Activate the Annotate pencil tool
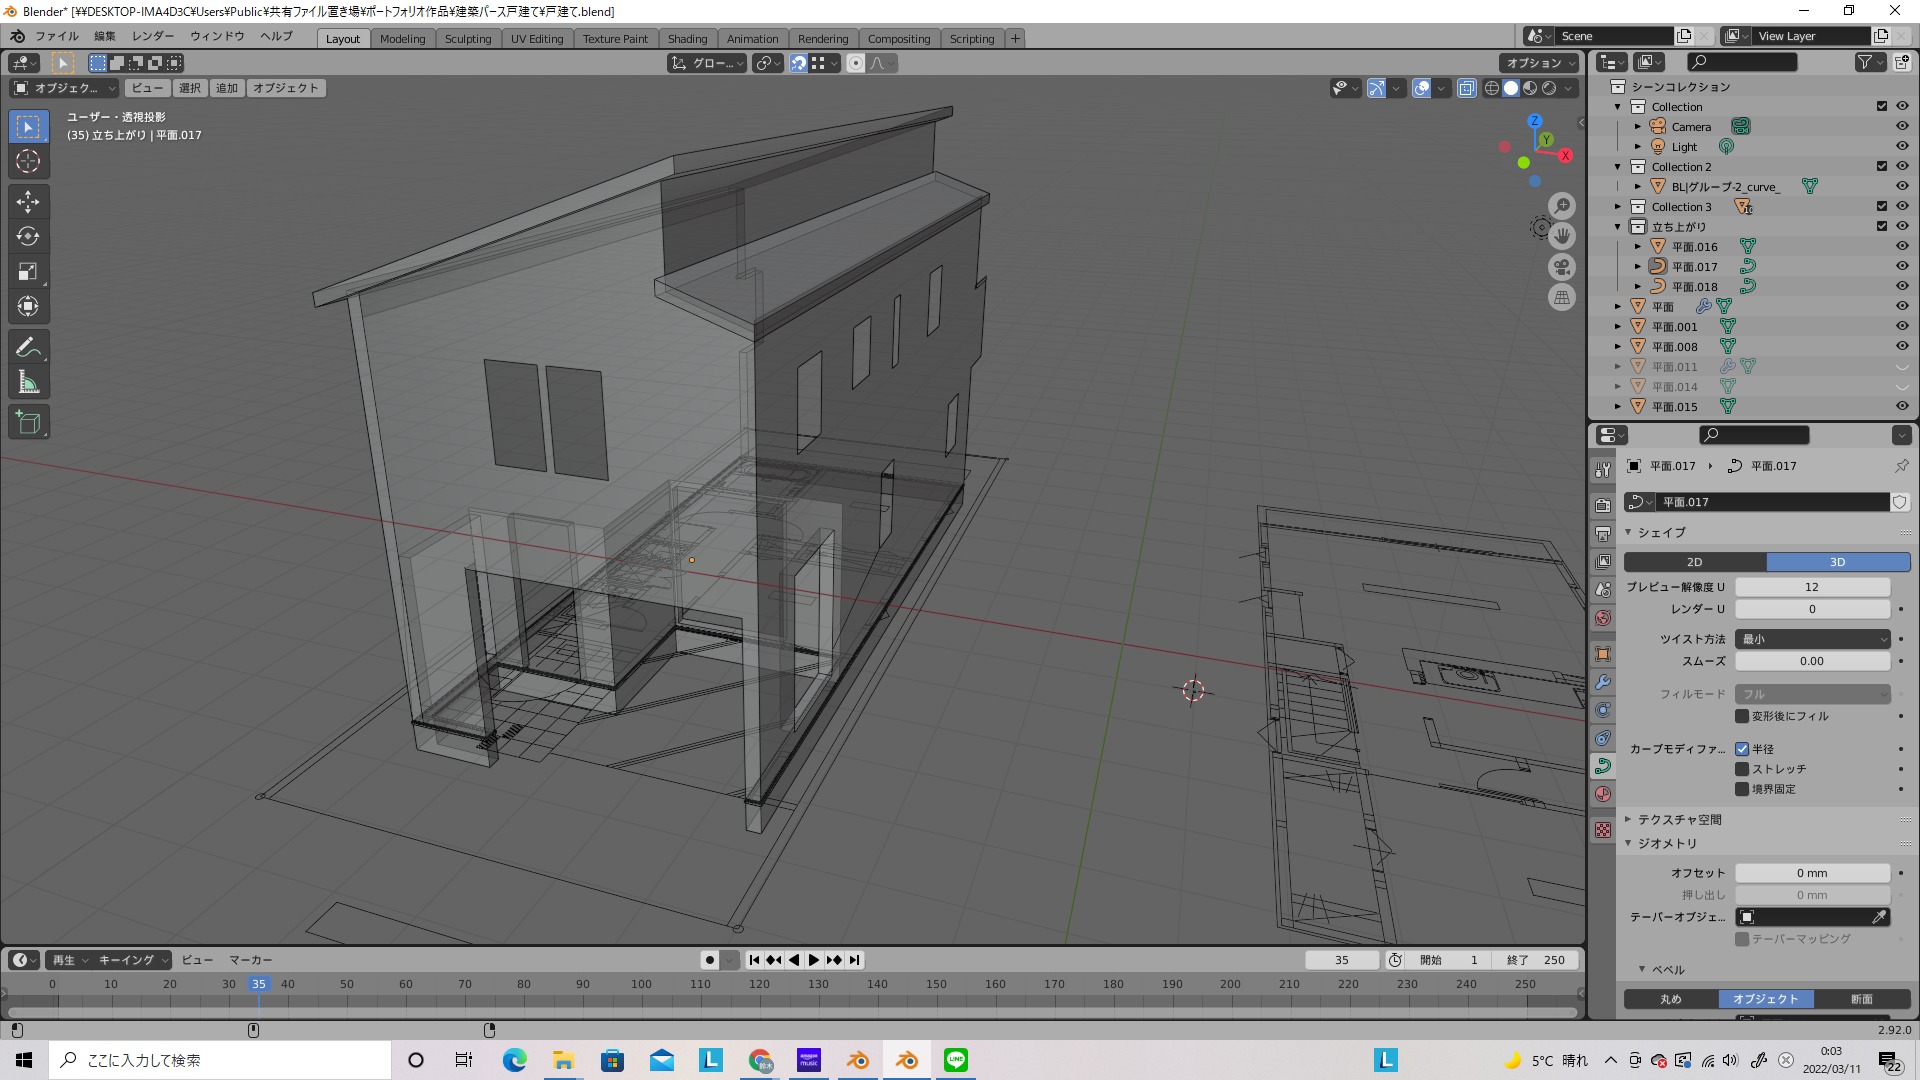The width and height of the screenshot is (1920, 1080). pyautogui.click(x=28, y=348)
